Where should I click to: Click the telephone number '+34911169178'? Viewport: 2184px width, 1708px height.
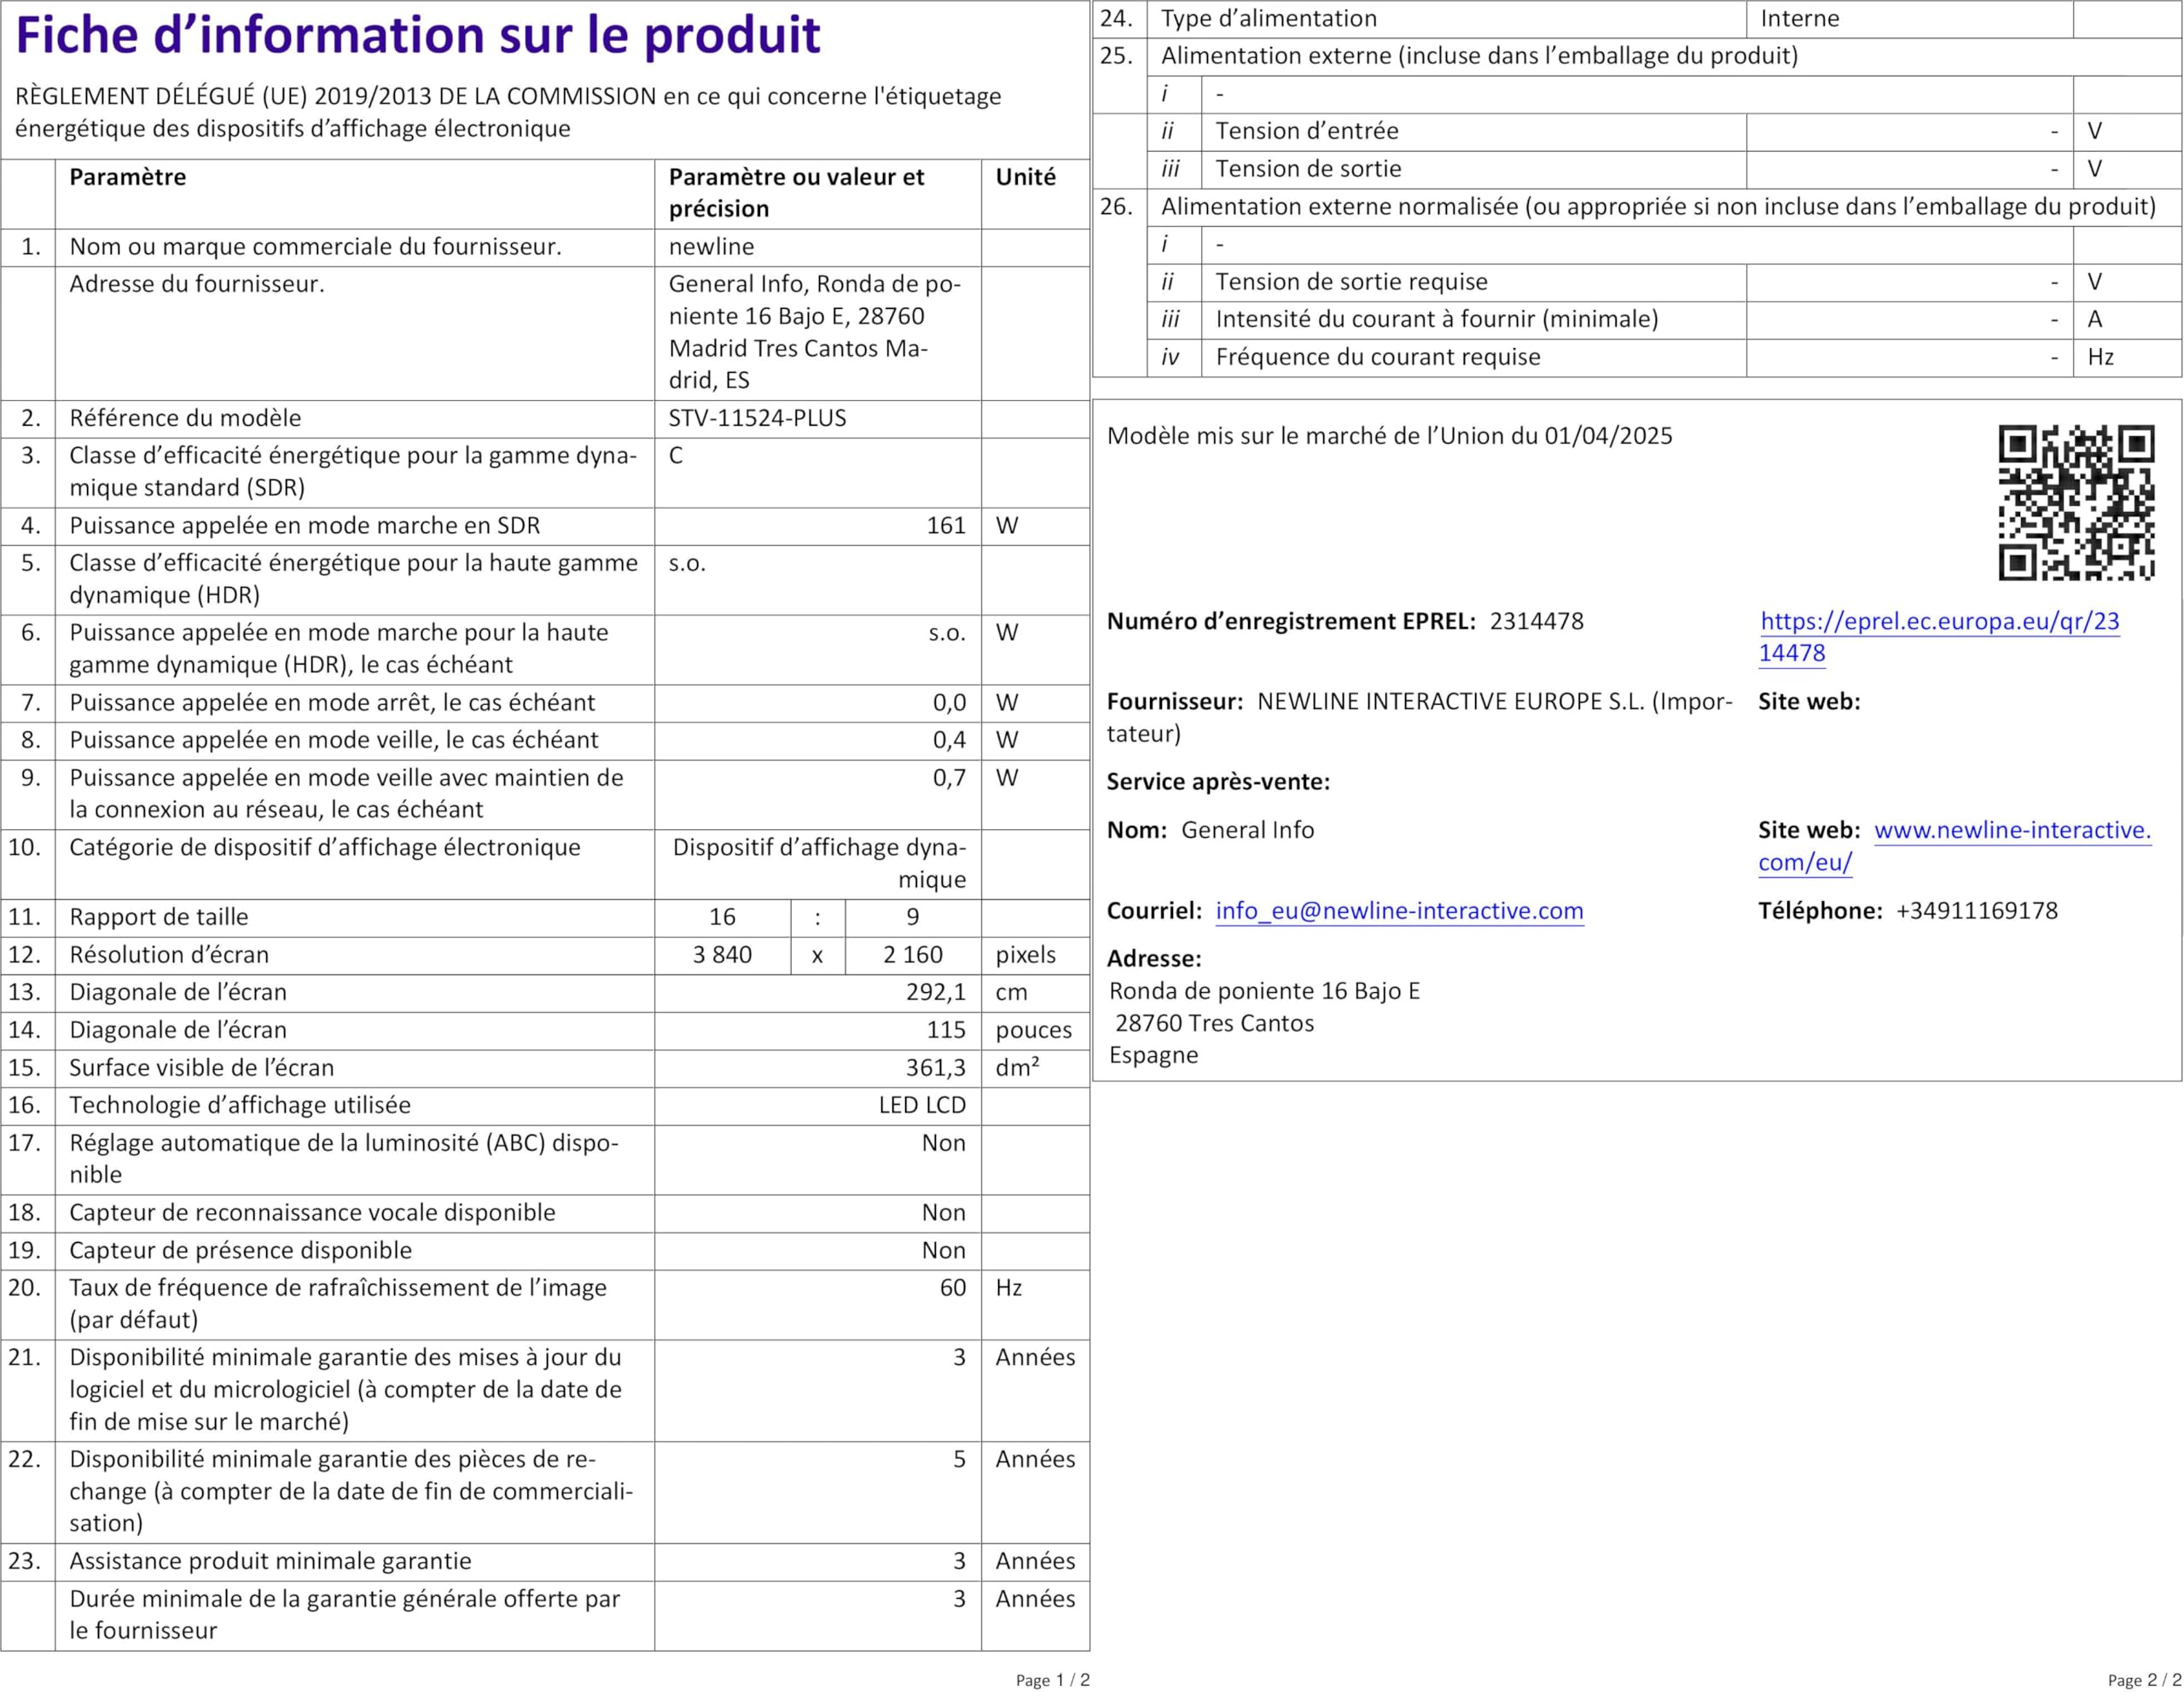[1976, 911]
